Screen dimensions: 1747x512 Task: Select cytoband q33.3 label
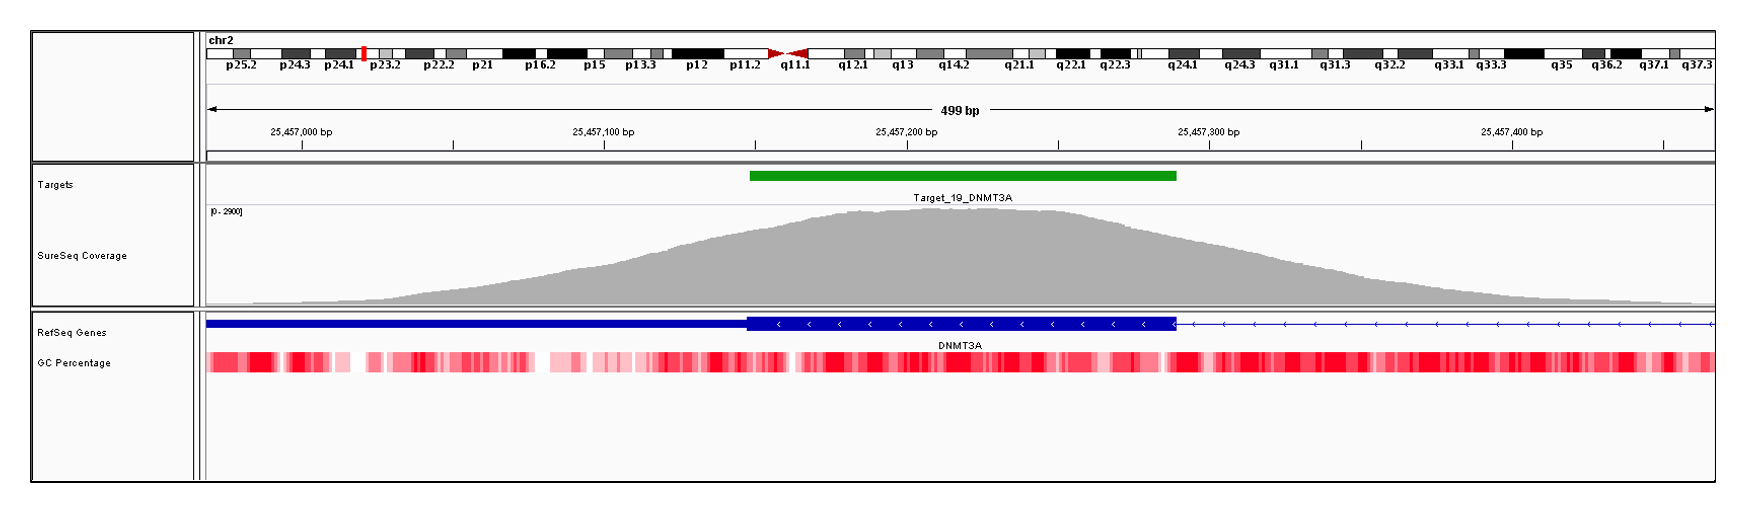pos(1491,65)
